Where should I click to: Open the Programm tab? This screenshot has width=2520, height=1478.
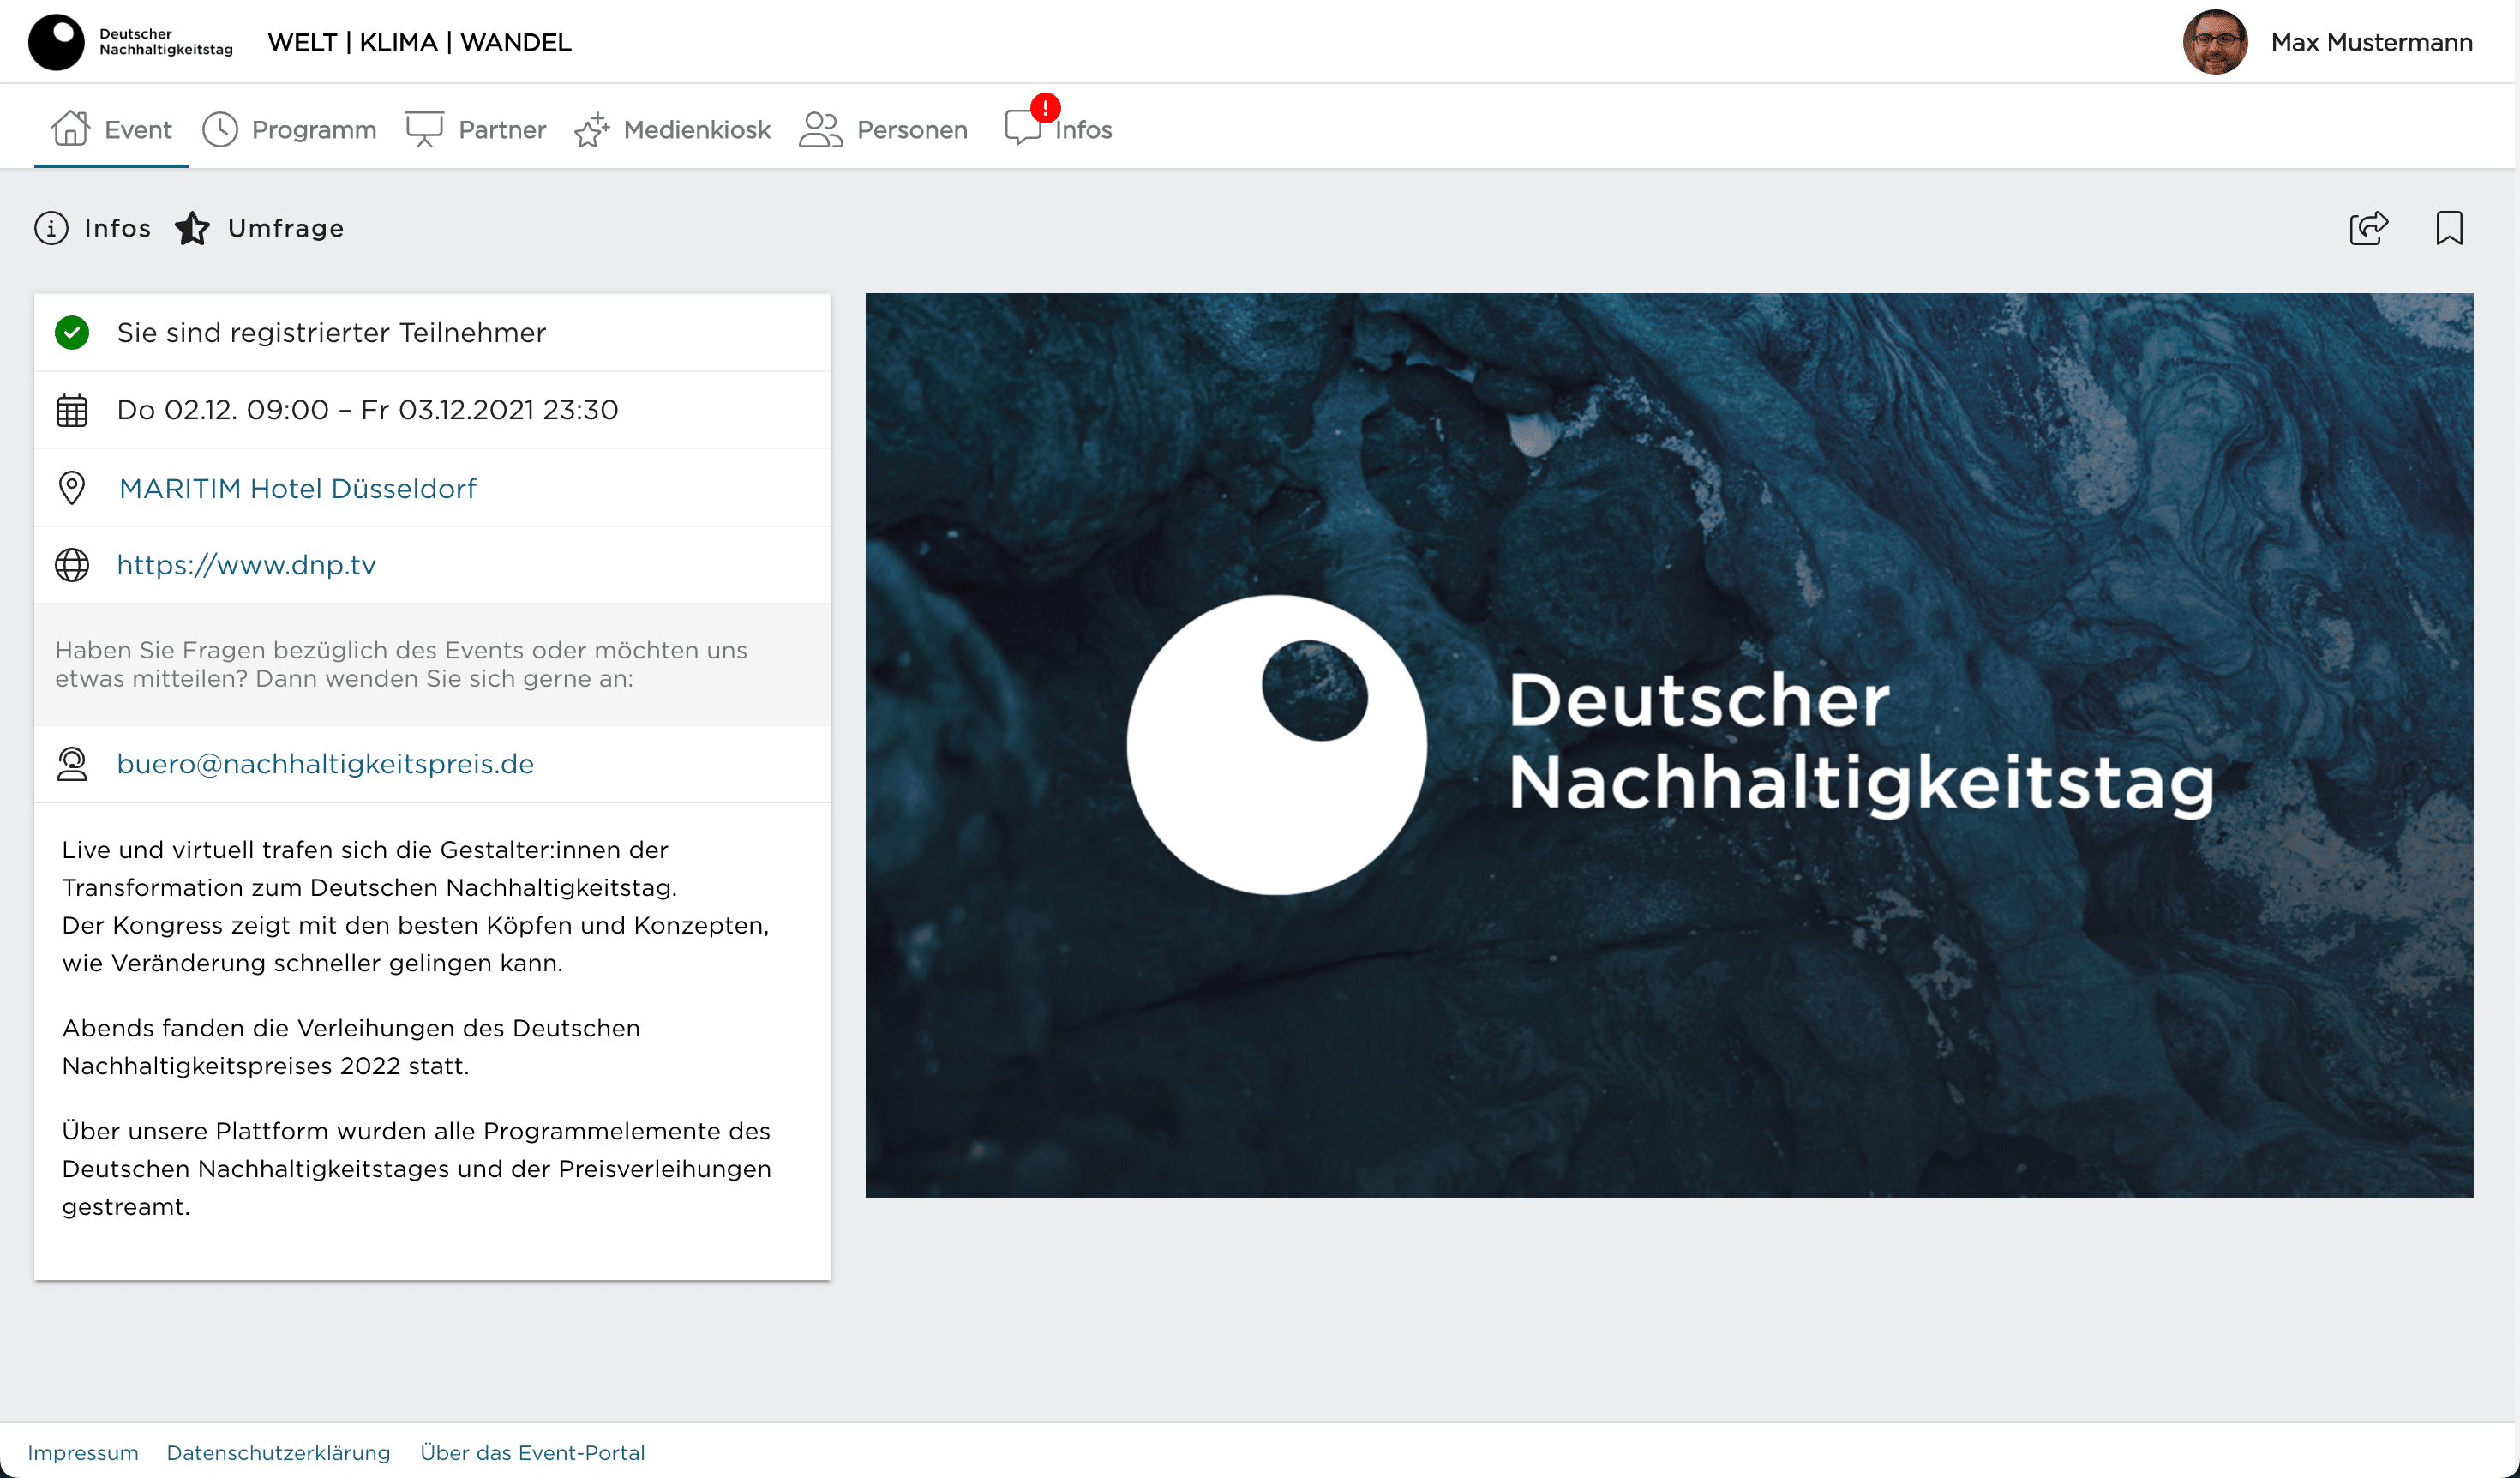290,130
